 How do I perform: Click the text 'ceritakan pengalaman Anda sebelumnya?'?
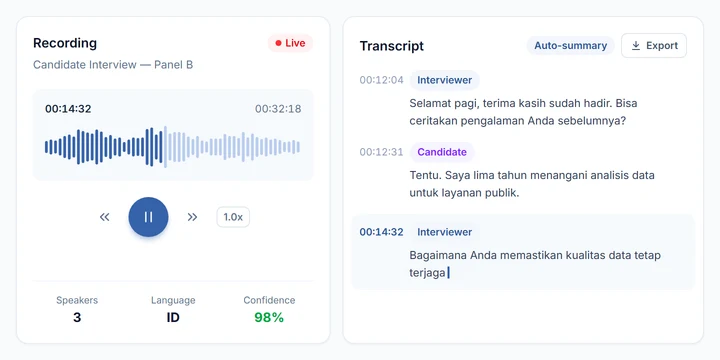click(518, 121)
